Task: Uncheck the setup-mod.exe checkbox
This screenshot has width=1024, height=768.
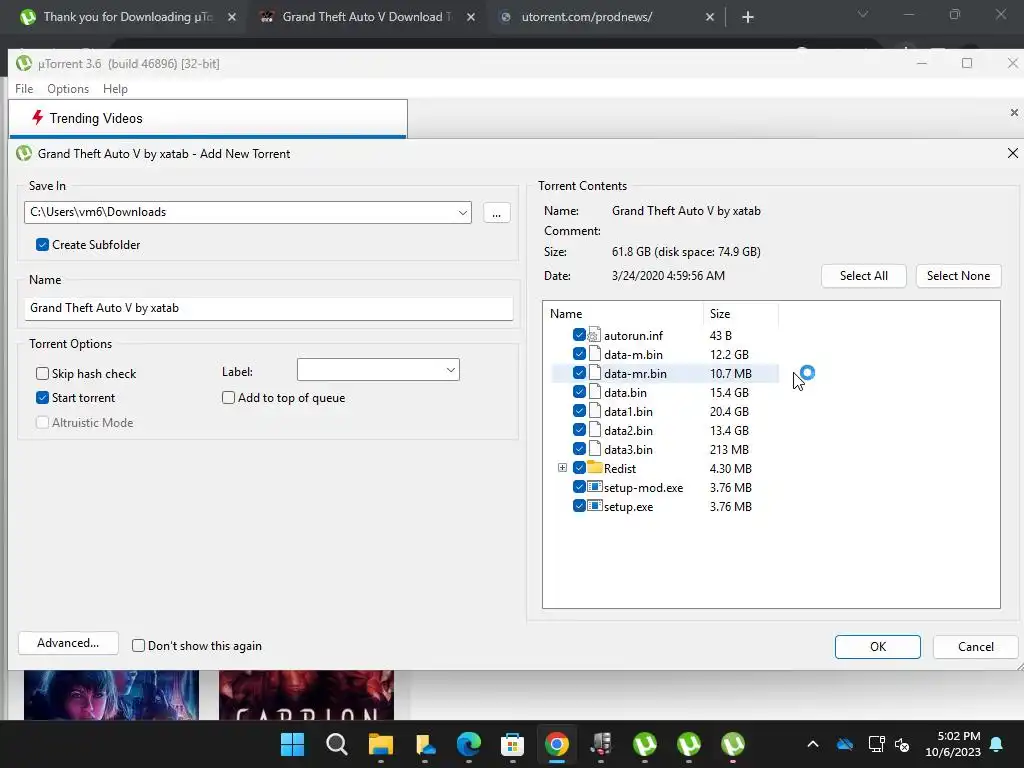Action: click(x=579, y=487)
